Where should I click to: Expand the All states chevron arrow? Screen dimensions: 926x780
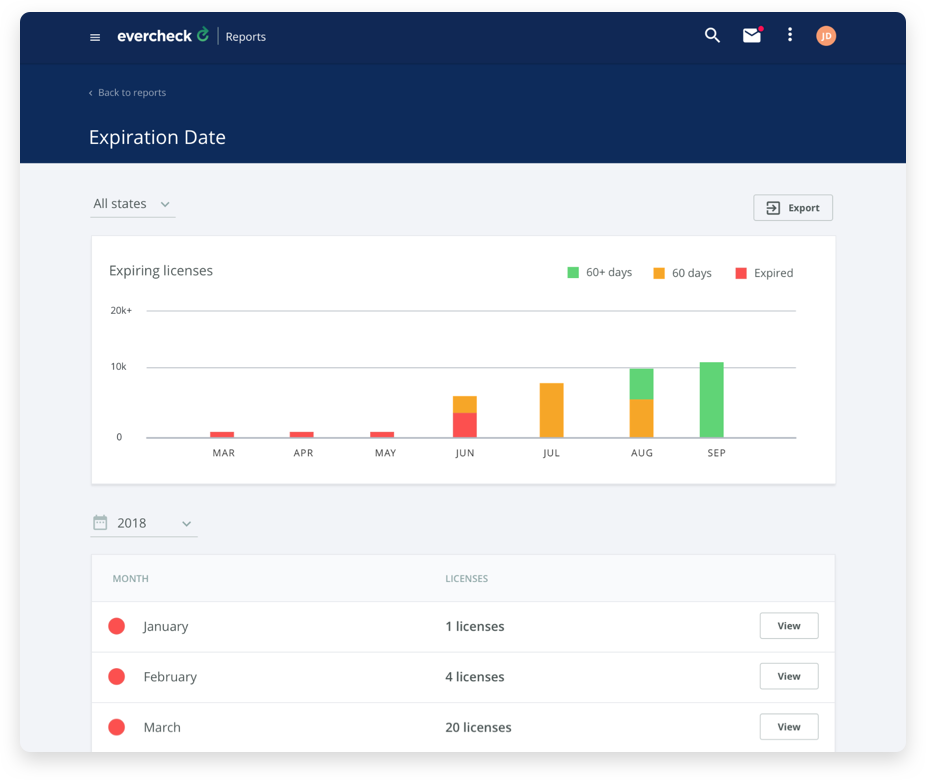164,204
